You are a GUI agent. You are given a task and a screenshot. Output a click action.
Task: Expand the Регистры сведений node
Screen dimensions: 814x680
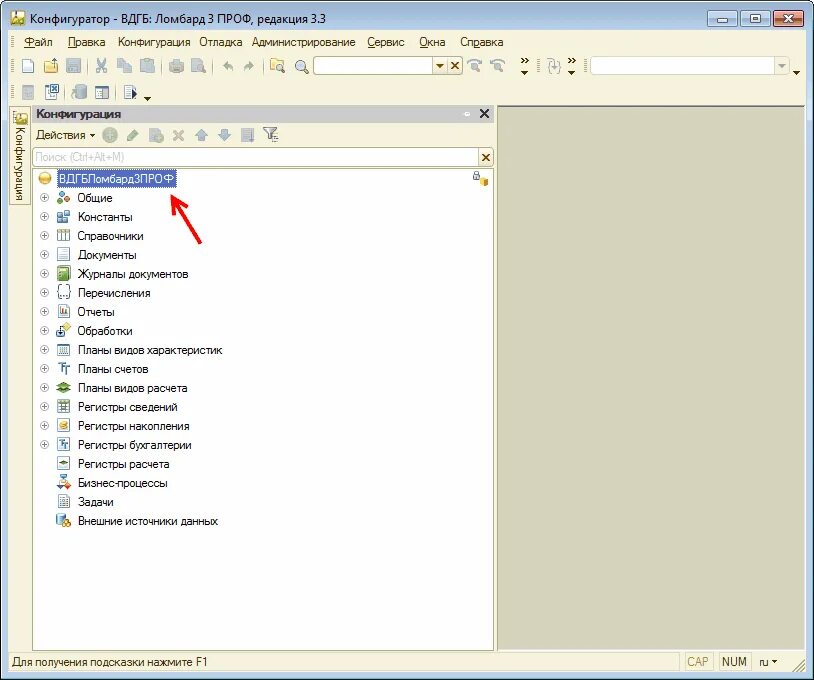click(45, 406)
